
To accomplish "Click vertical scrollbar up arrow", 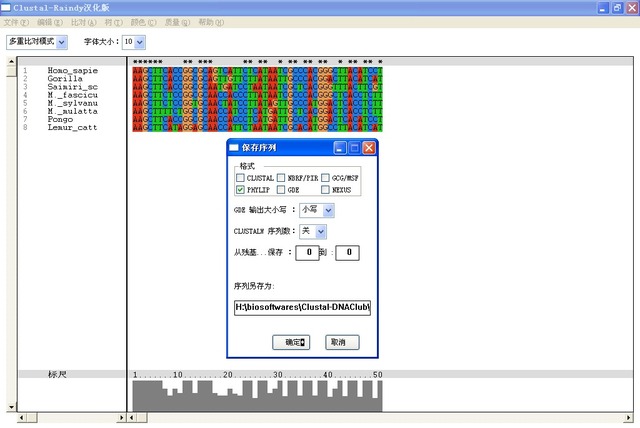I will tap(11, 62).
